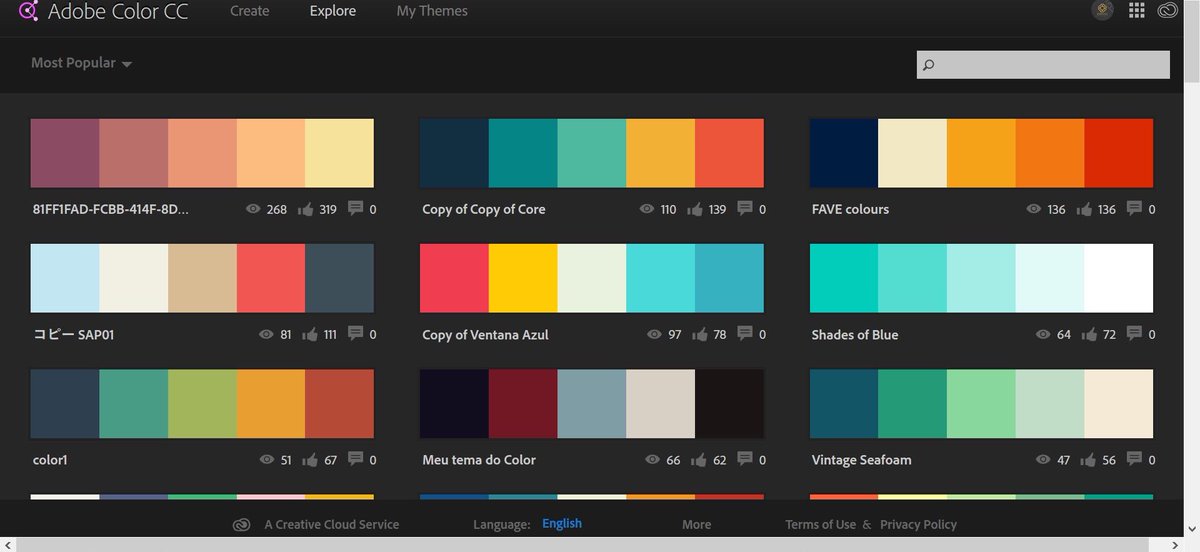The height and width of the screenshot is (552, 1200).
Task: Open comments icon for Copy of Copy of Core
Action: click(x=745, y=208)
